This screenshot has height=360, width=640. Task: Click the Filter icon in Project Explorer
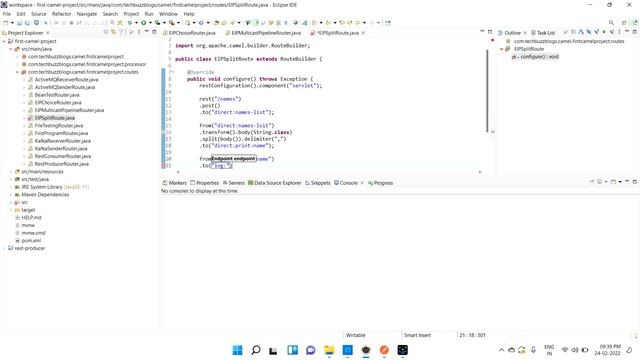pos(121,32)
